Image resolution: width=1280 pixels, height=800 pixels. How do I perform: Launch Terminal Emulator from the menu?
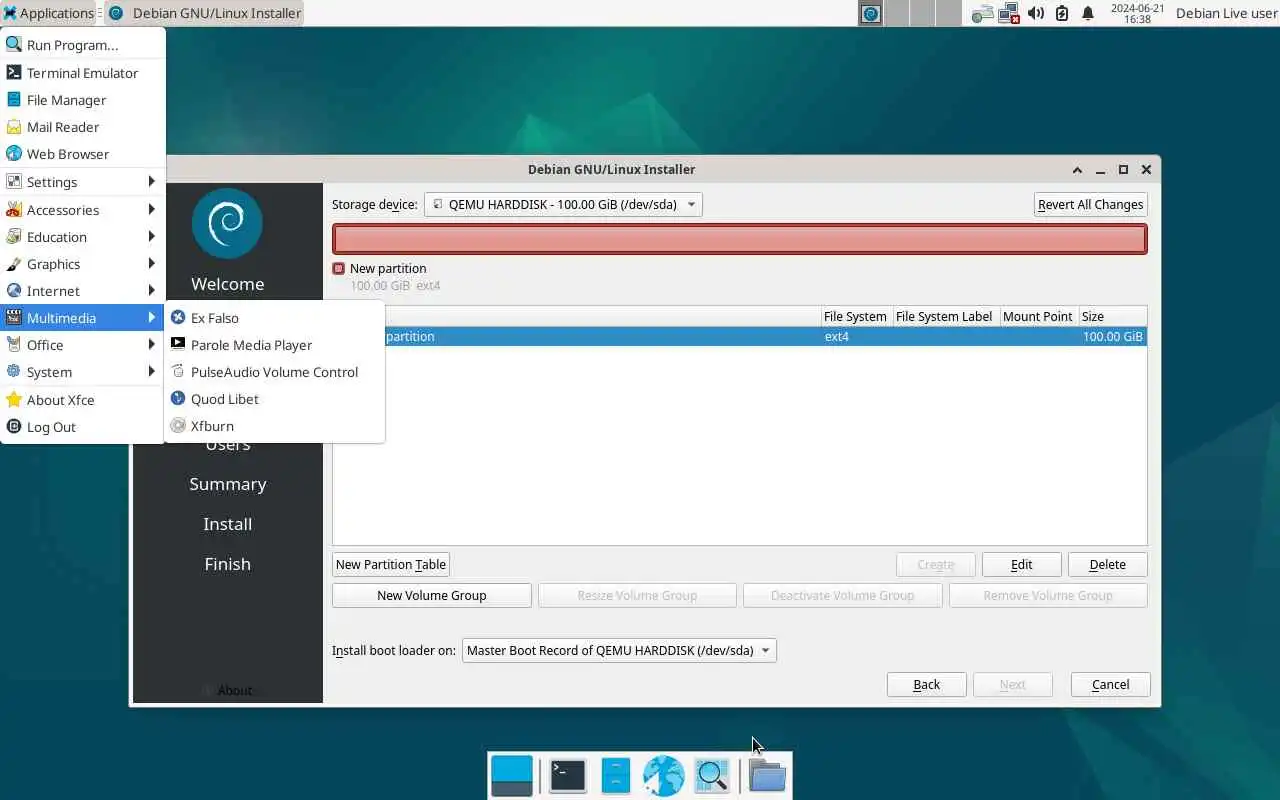[83, 73]
